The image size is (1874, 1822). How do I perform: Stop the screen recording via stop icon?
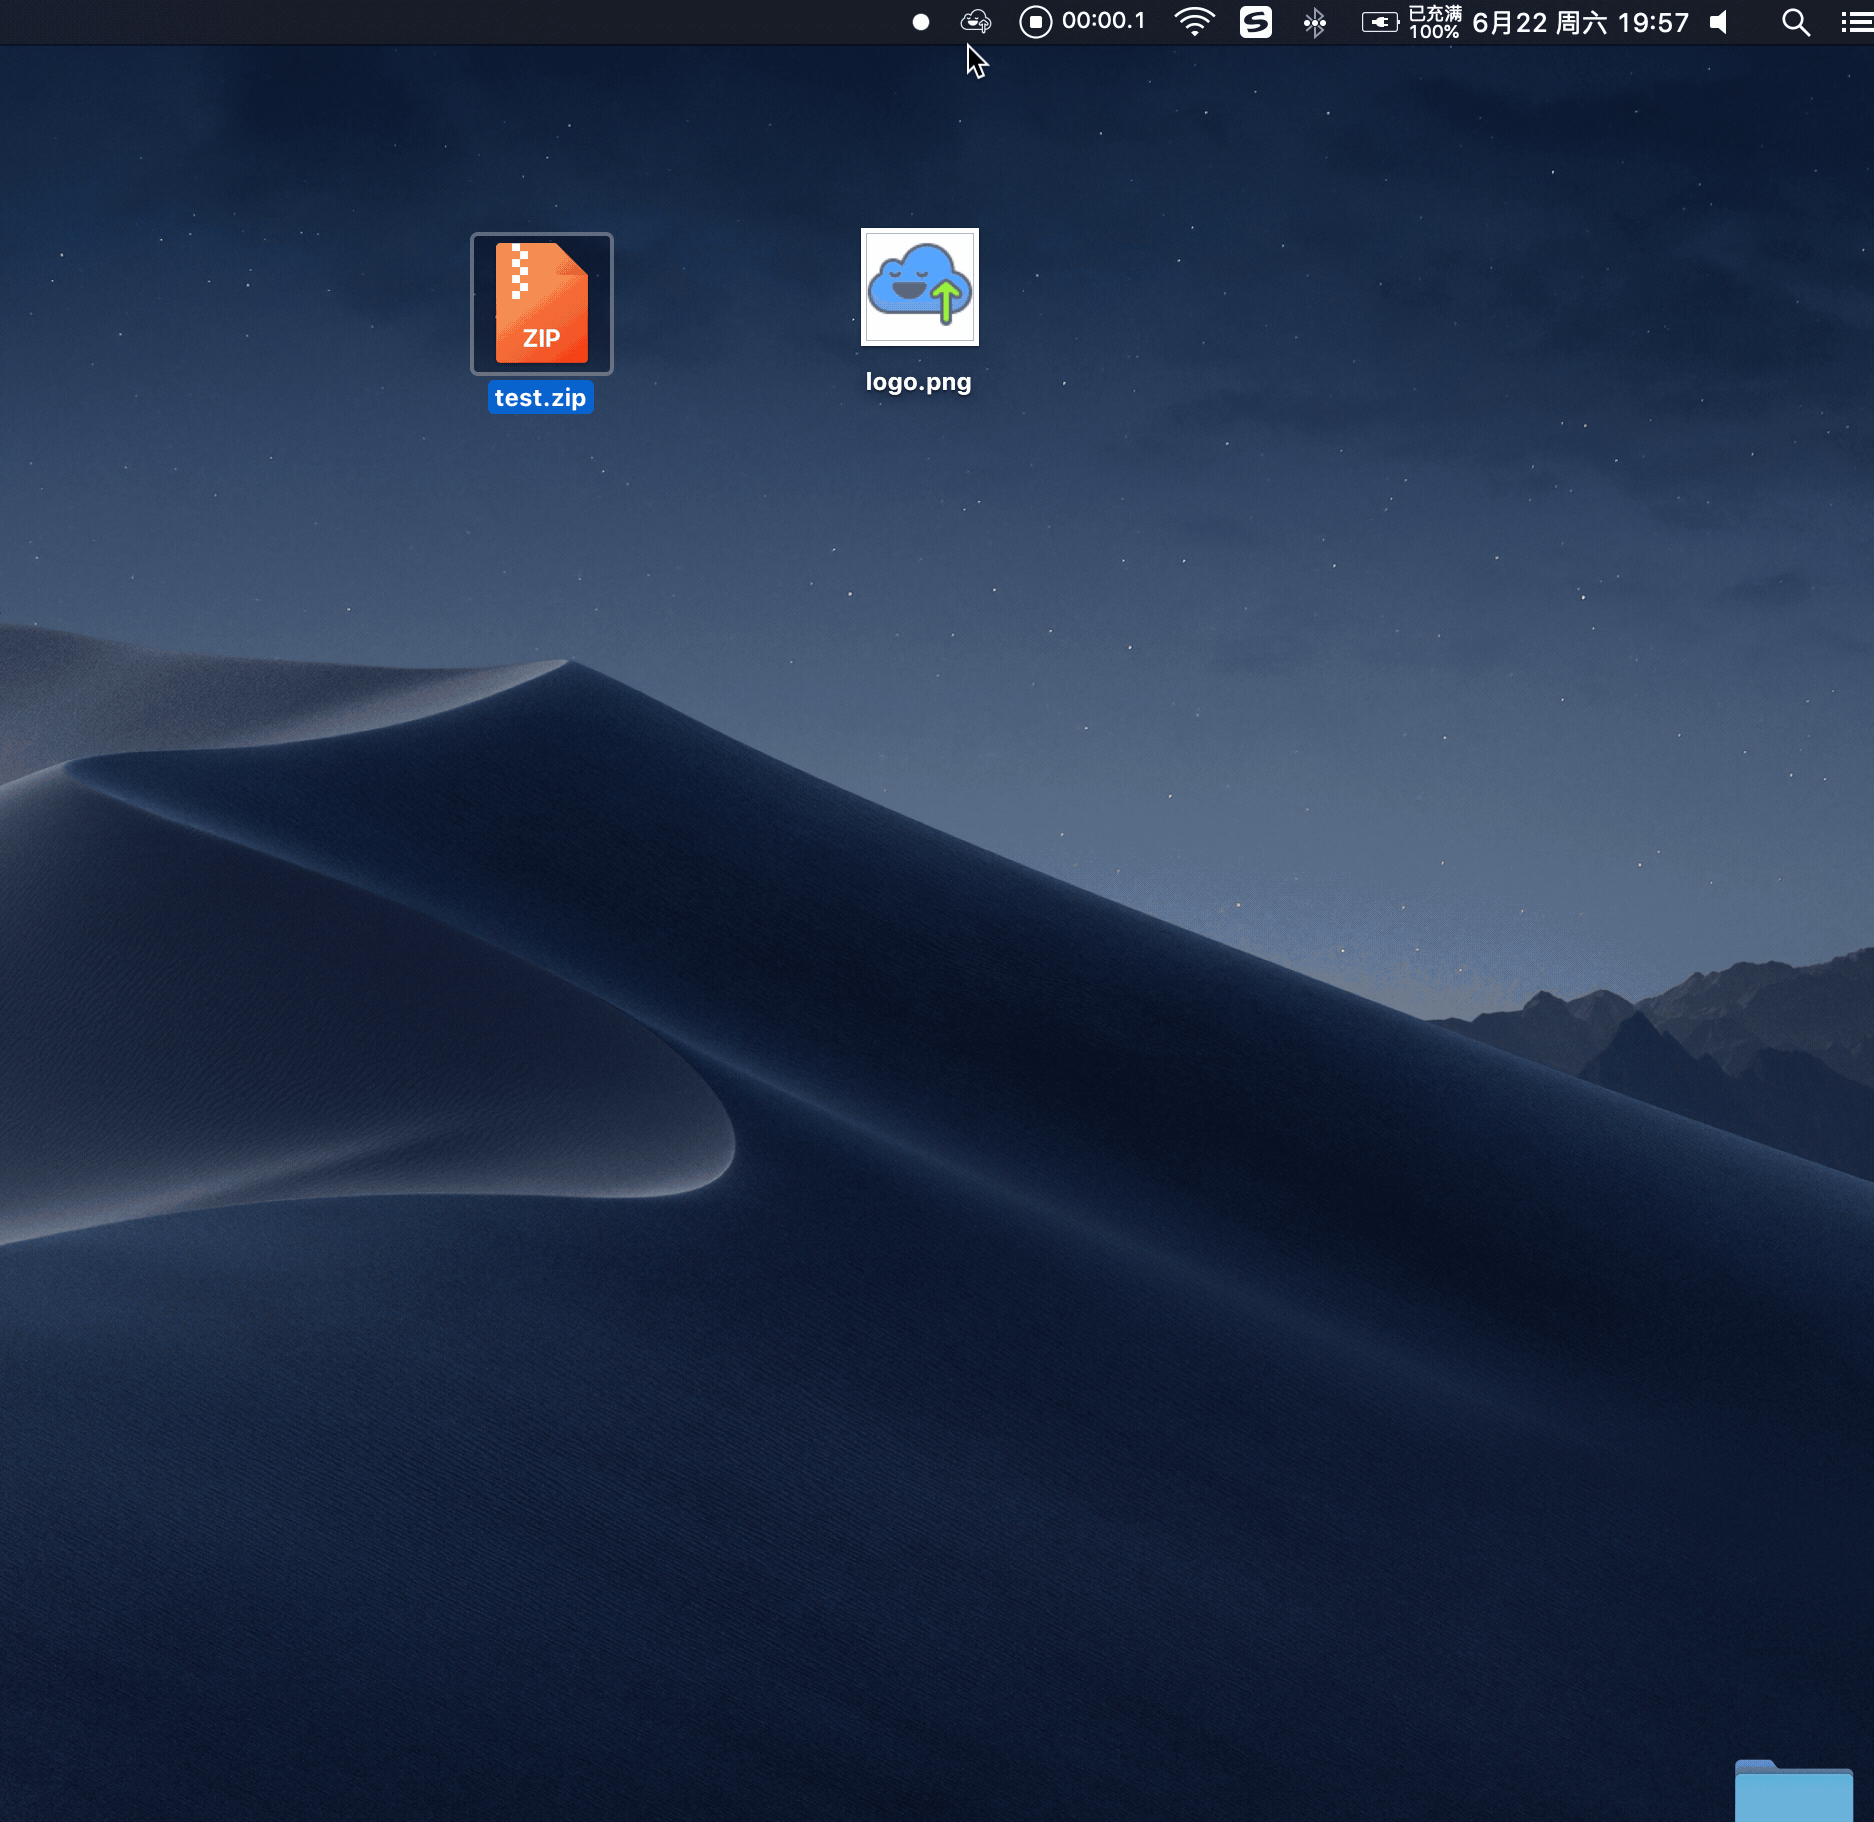coord(1035,21)
